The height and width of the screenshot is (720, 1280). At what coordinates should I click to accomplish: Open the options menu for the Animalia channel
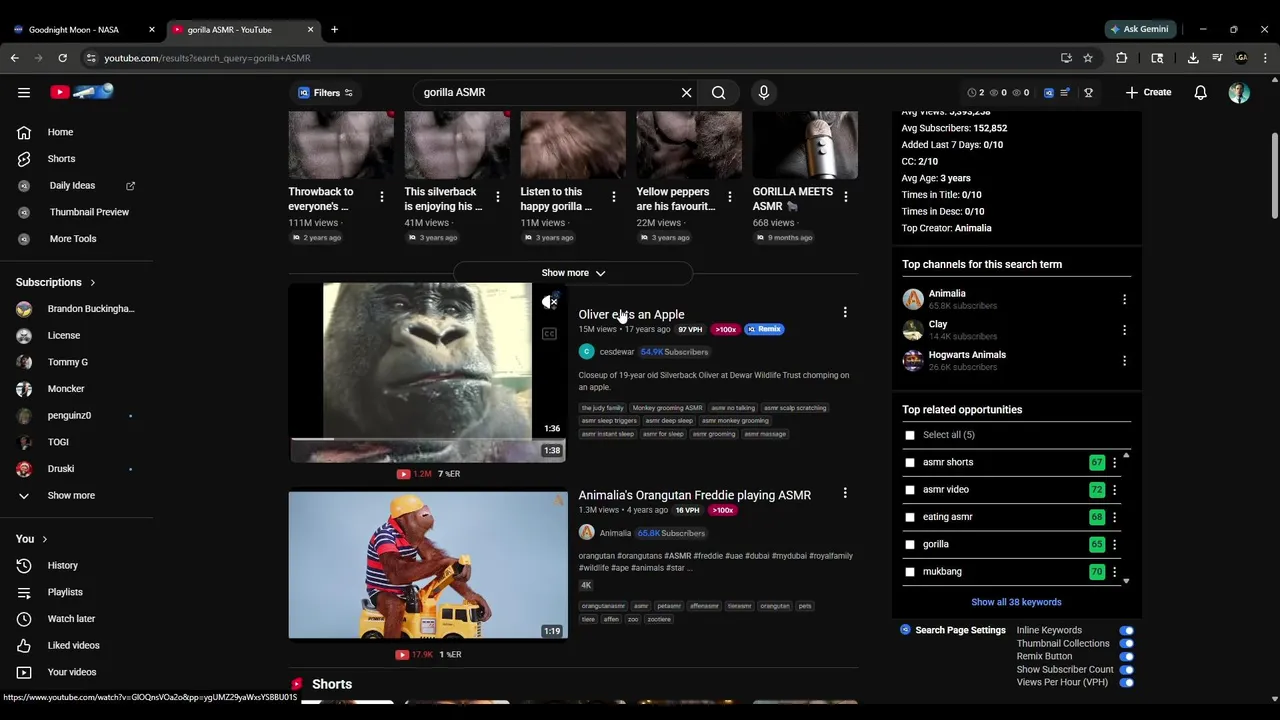click(x=1124, y=299)
